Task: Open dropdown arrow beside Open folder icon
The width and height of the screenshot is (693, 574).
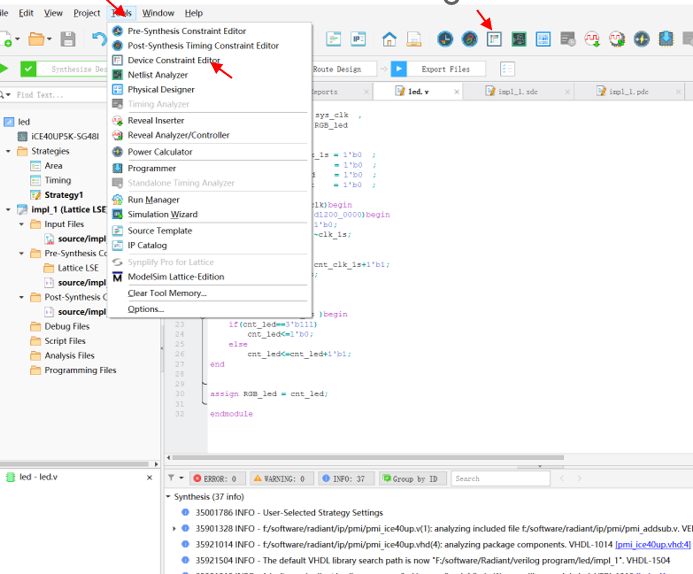Action: 50,39
